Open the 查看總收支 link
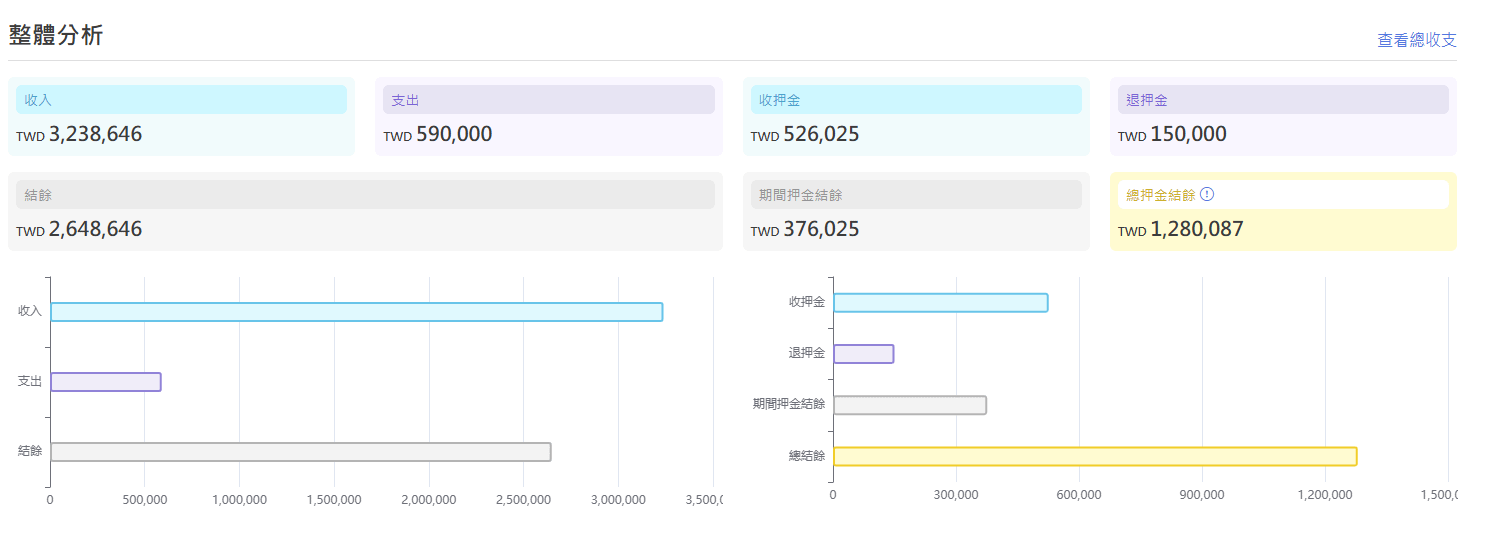This screenshot has width=1493, height=554. (x=1416, y=40)
